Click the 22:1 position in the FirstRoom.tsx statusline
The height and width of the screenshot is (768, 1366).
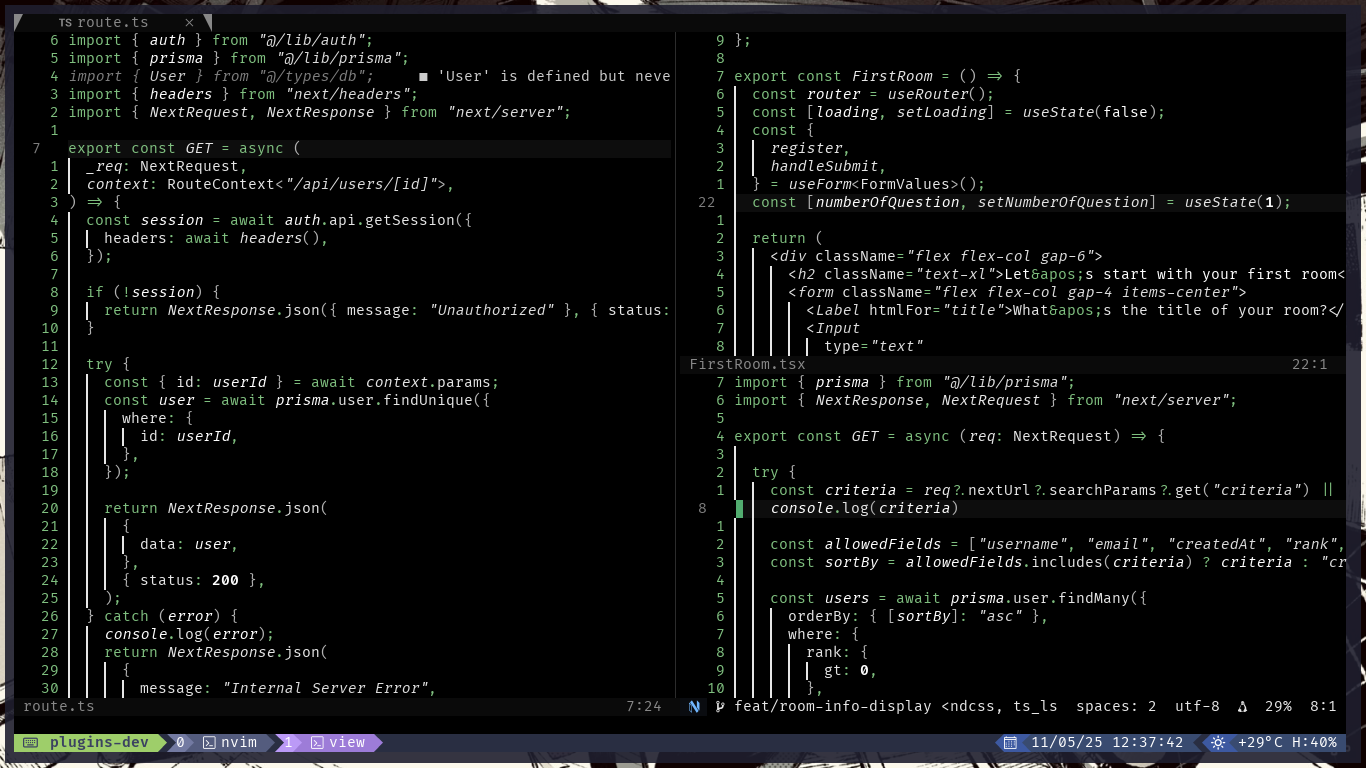click(1310, 364)
